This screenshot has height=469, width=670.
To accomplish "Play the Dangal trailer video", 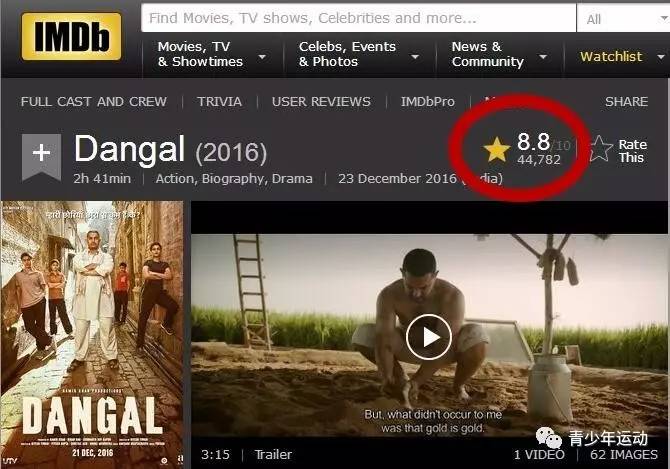I will coord(429,337).
